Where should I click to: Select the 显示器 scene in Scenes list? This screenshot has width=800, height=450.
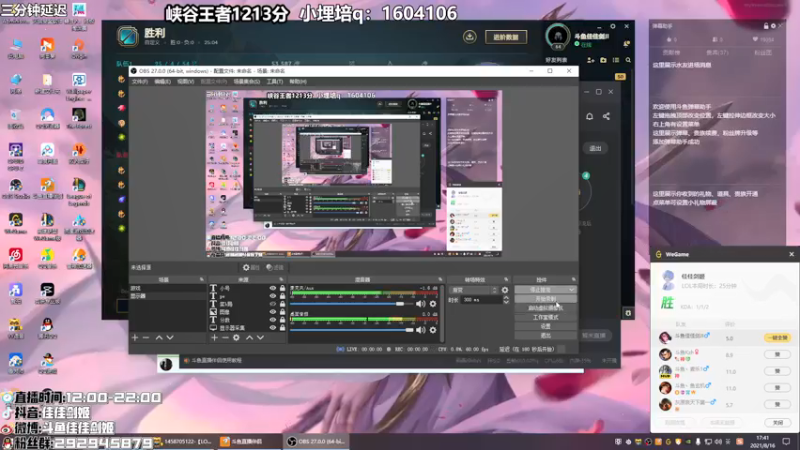coord(167,296)
